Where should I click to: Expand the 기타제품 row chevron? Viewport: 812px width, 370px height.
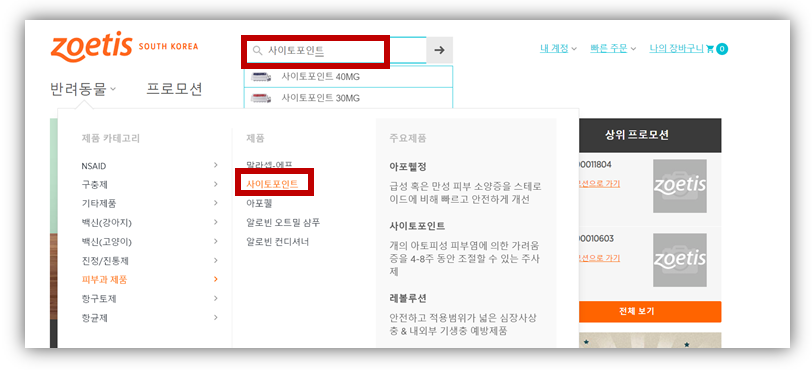(215, 203)
